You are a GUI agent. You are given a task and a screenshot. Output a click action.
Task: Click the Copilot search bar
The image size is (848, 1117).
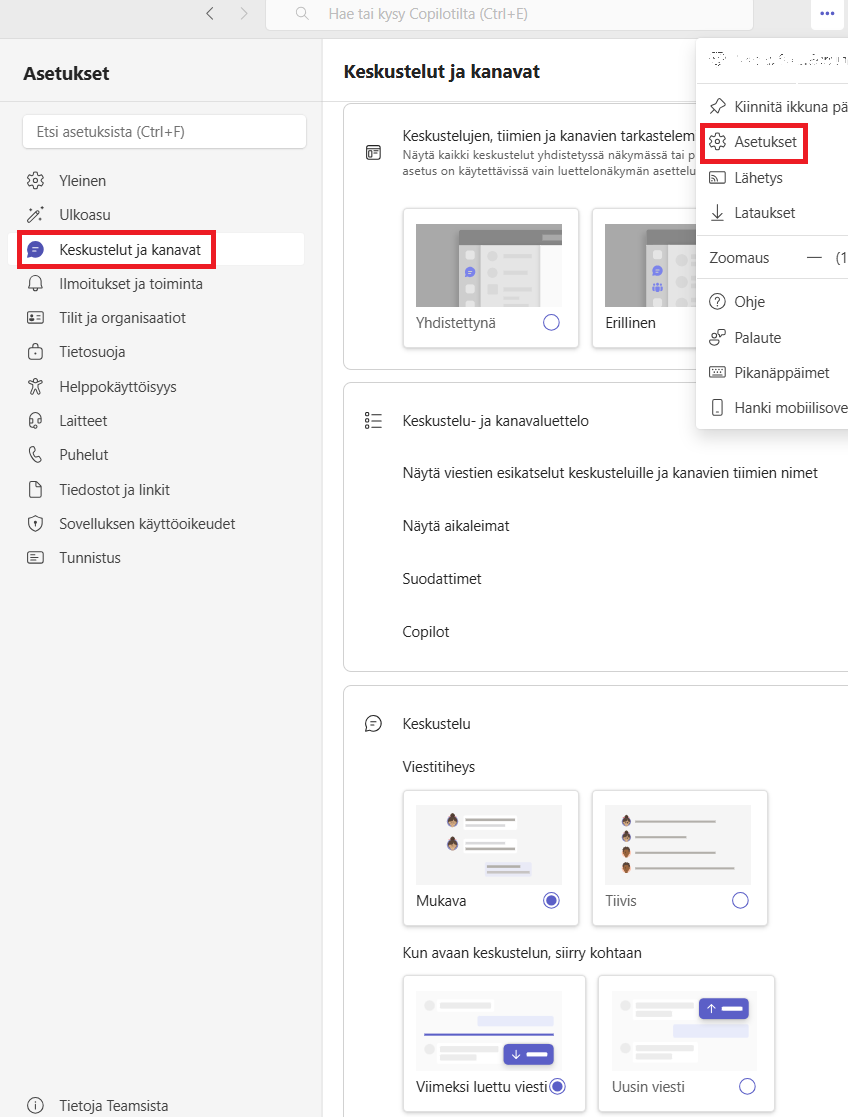(509, 14)
